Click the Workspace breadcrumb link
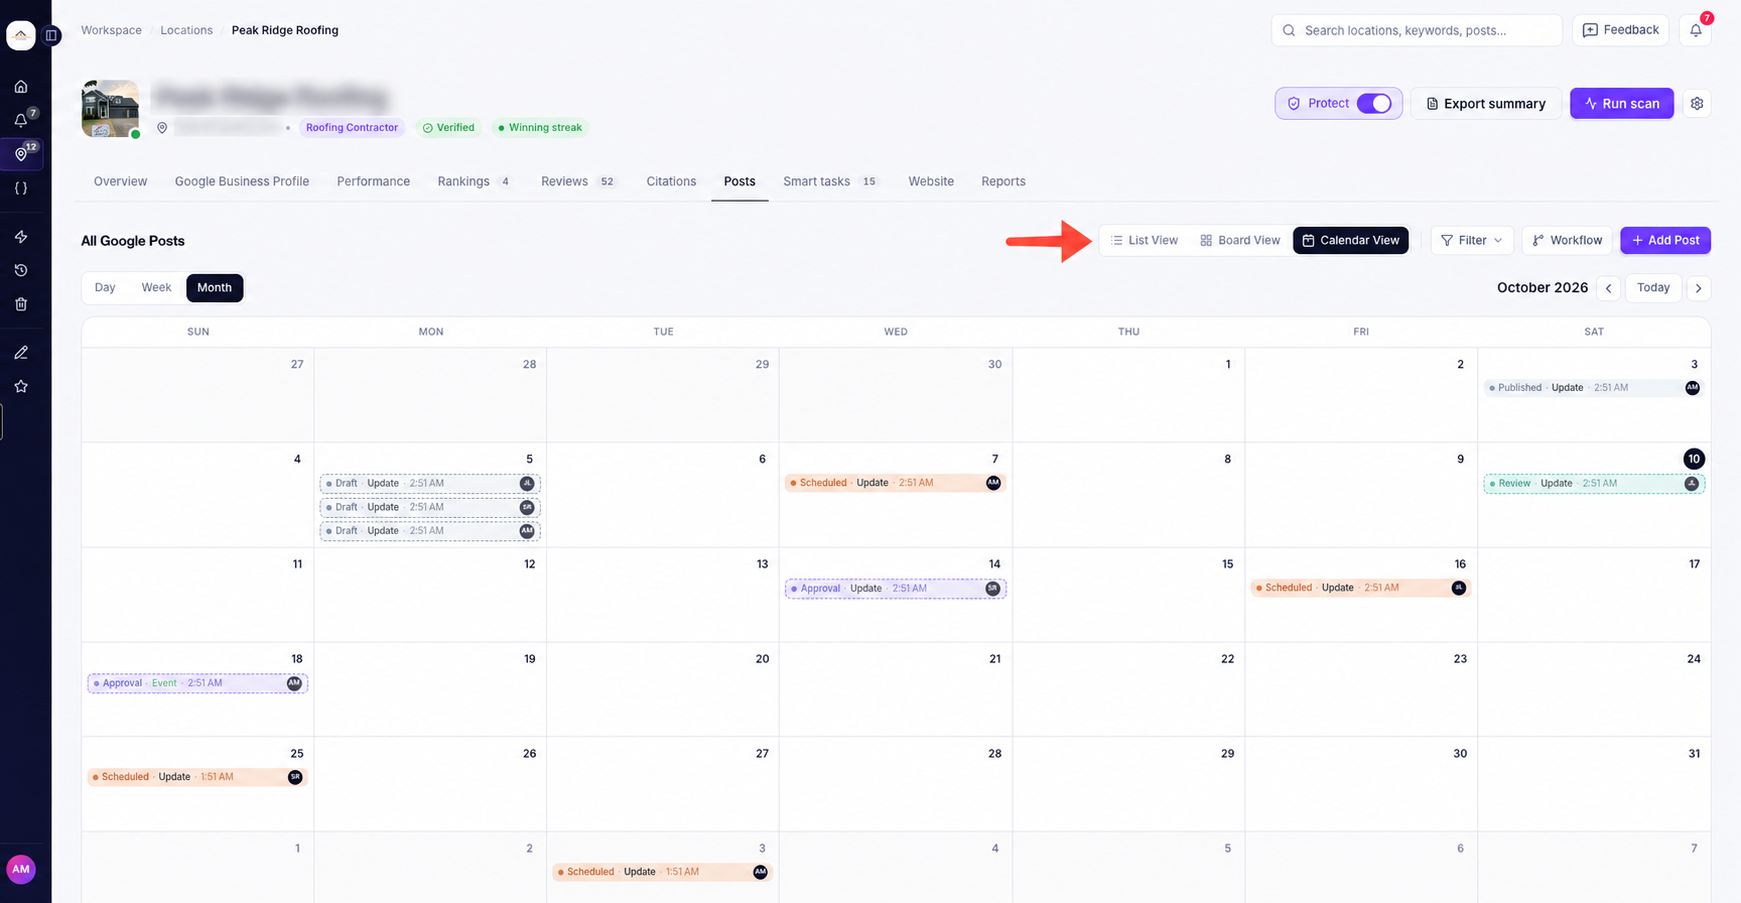 111,30
